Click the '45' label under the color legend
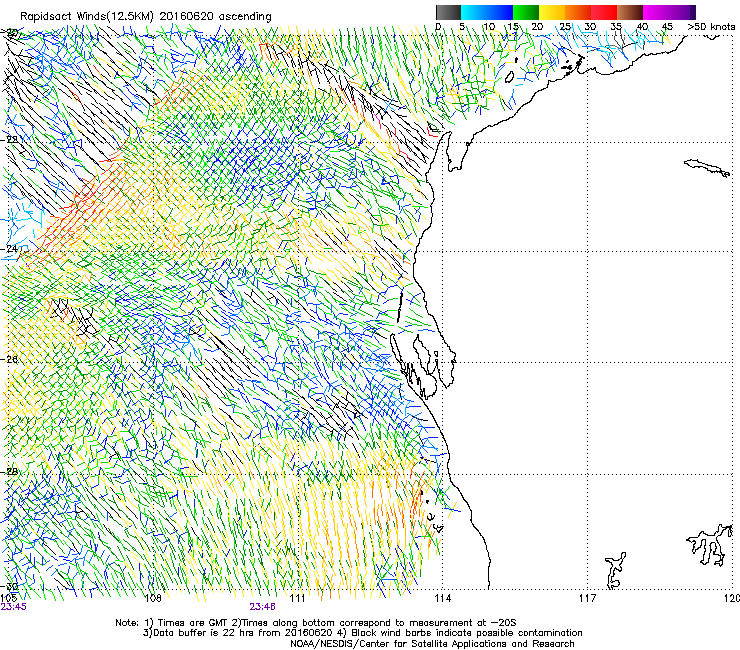This screenshot has height=650, width=740. coord(667,27)
